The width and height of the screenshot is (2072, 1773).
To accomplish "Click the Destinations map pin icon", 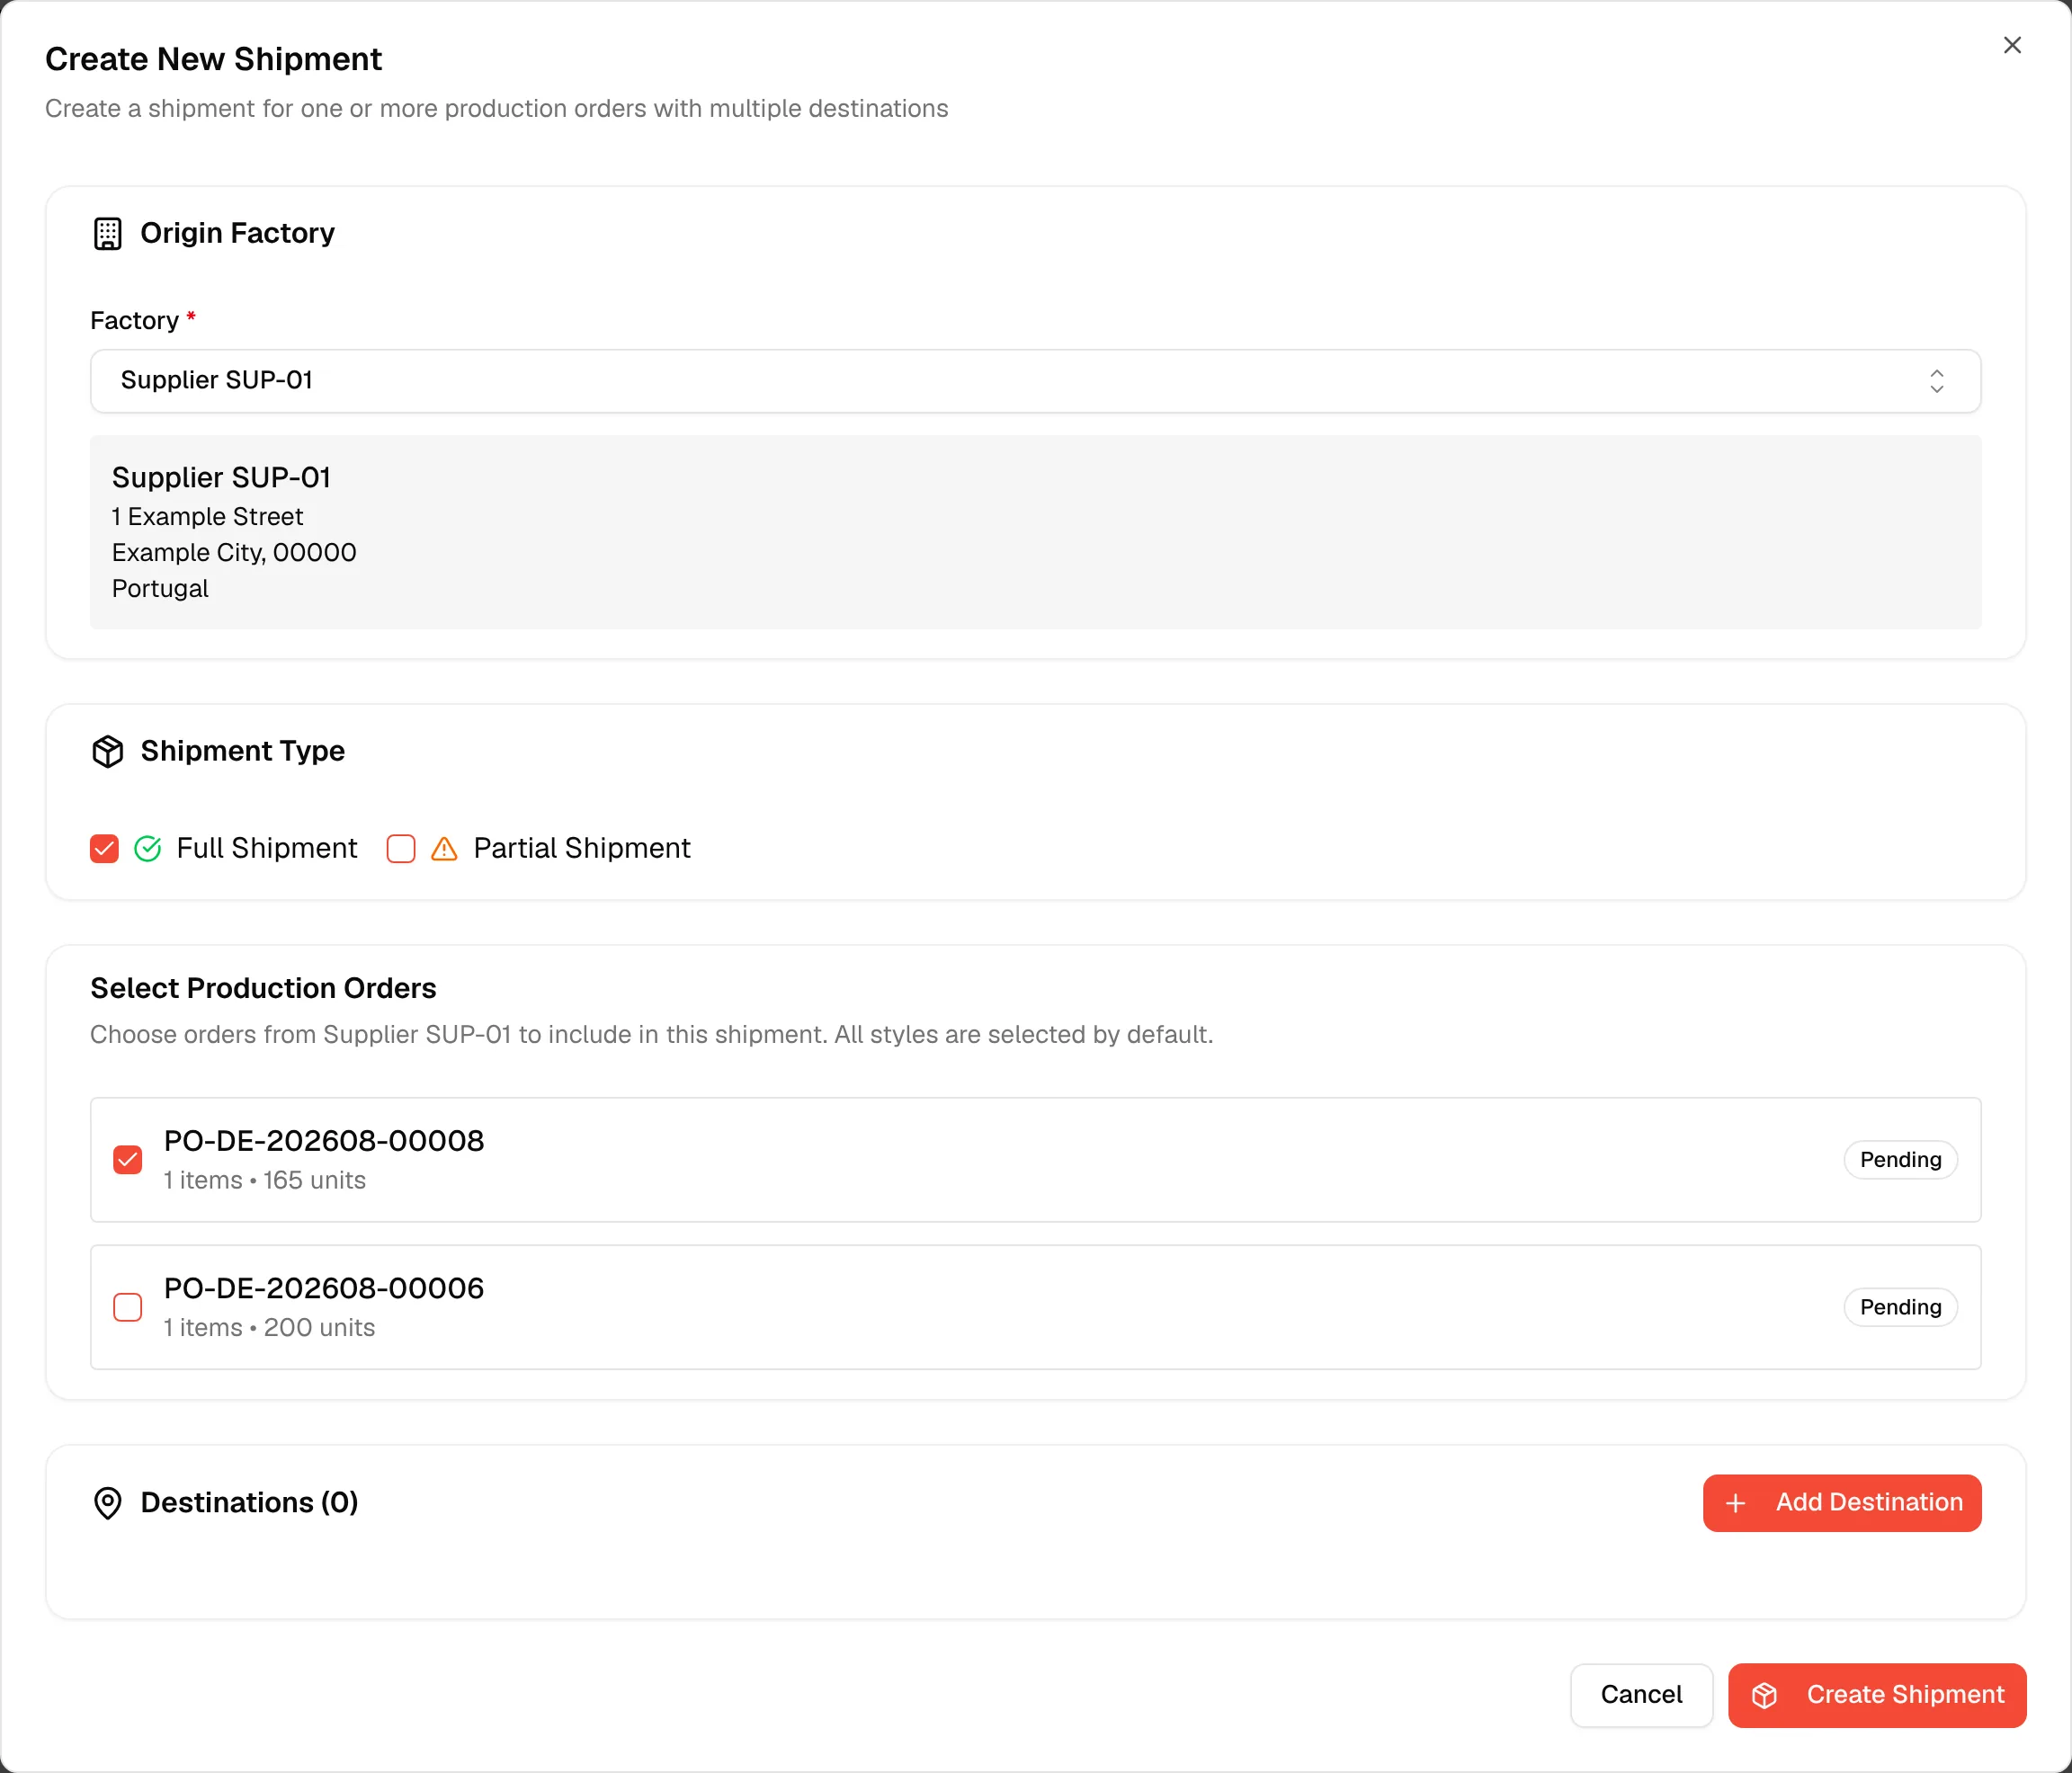I will (108, 1503).
